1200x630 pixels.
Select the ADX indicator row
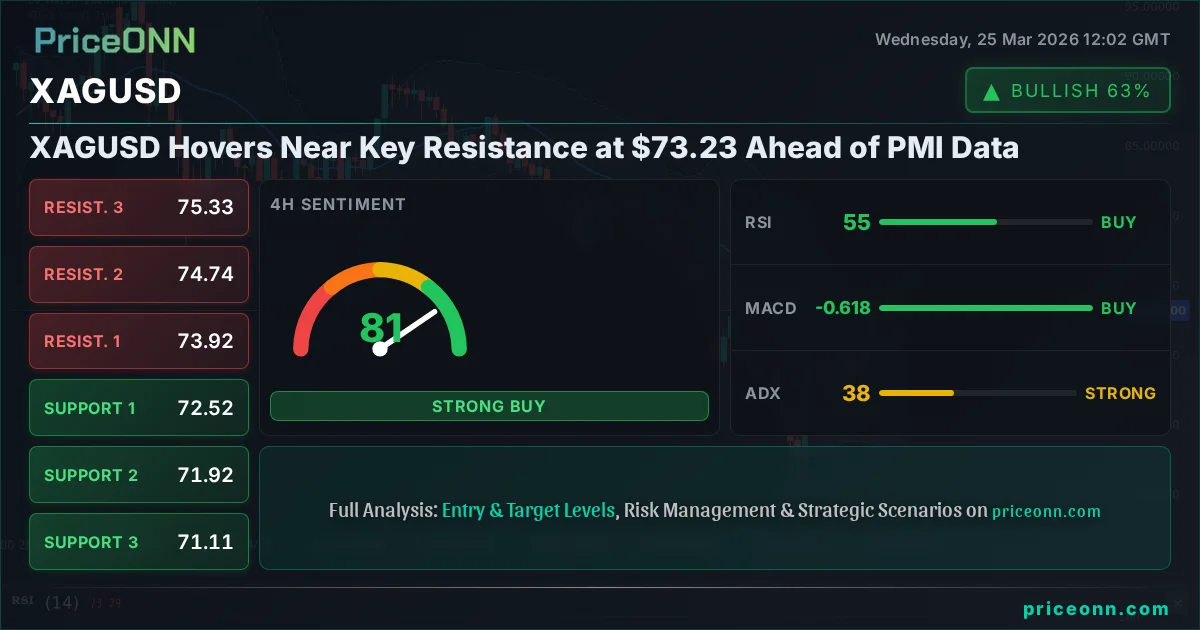950,393
